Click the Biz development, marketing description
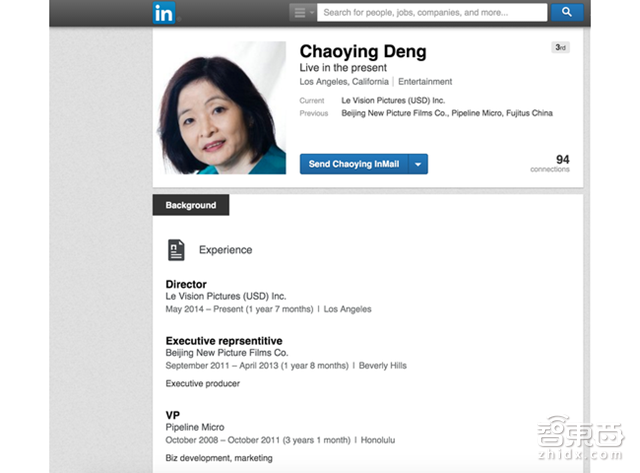 pos(219,458)
